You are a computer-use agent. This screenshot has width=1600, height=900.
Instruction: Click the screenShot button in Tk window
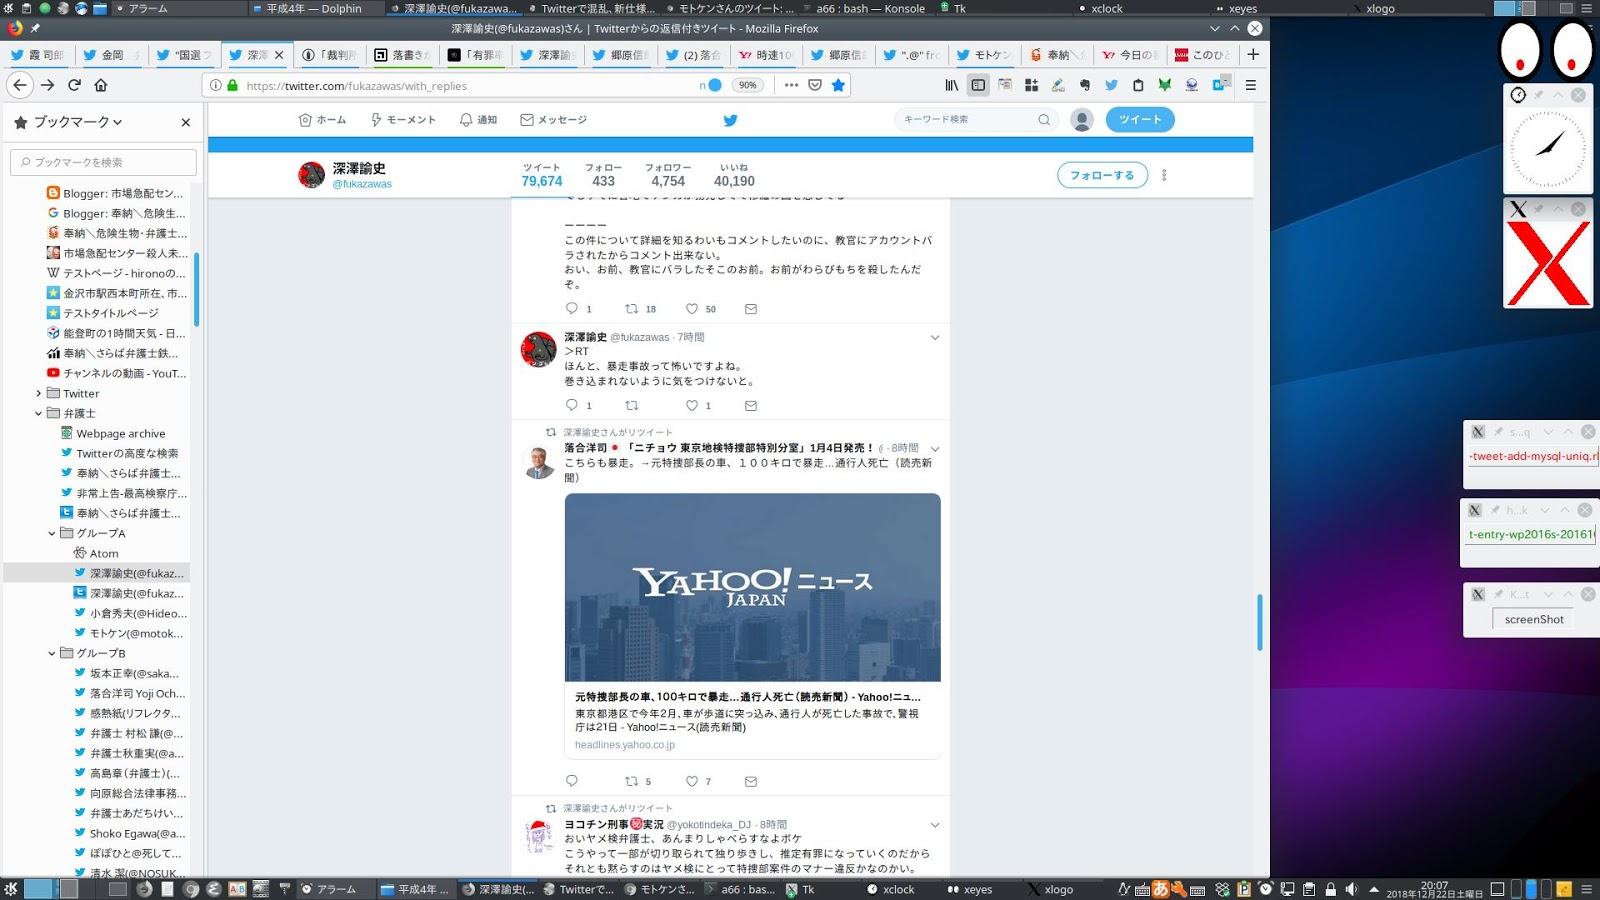[1534, 620]
